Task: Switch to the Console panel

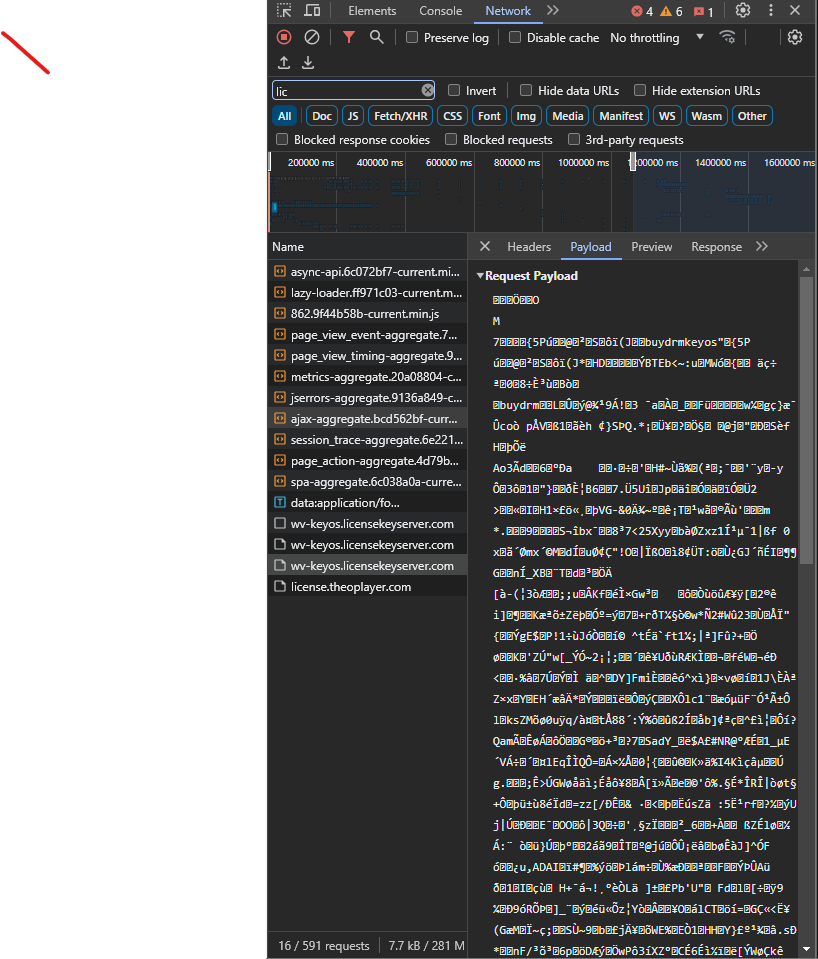Action: pyautogui.click(x=441, y=11)
